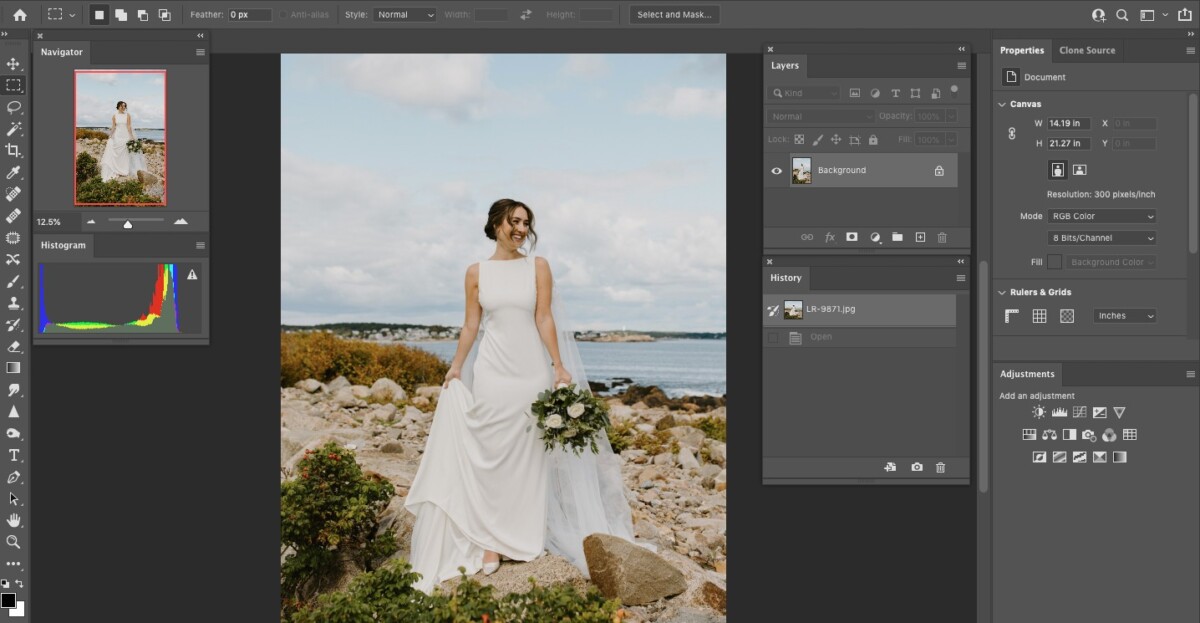Screen dimensions: 1200x623
Task: Delete layer using Layers trash icon
Action: [941, 237]
